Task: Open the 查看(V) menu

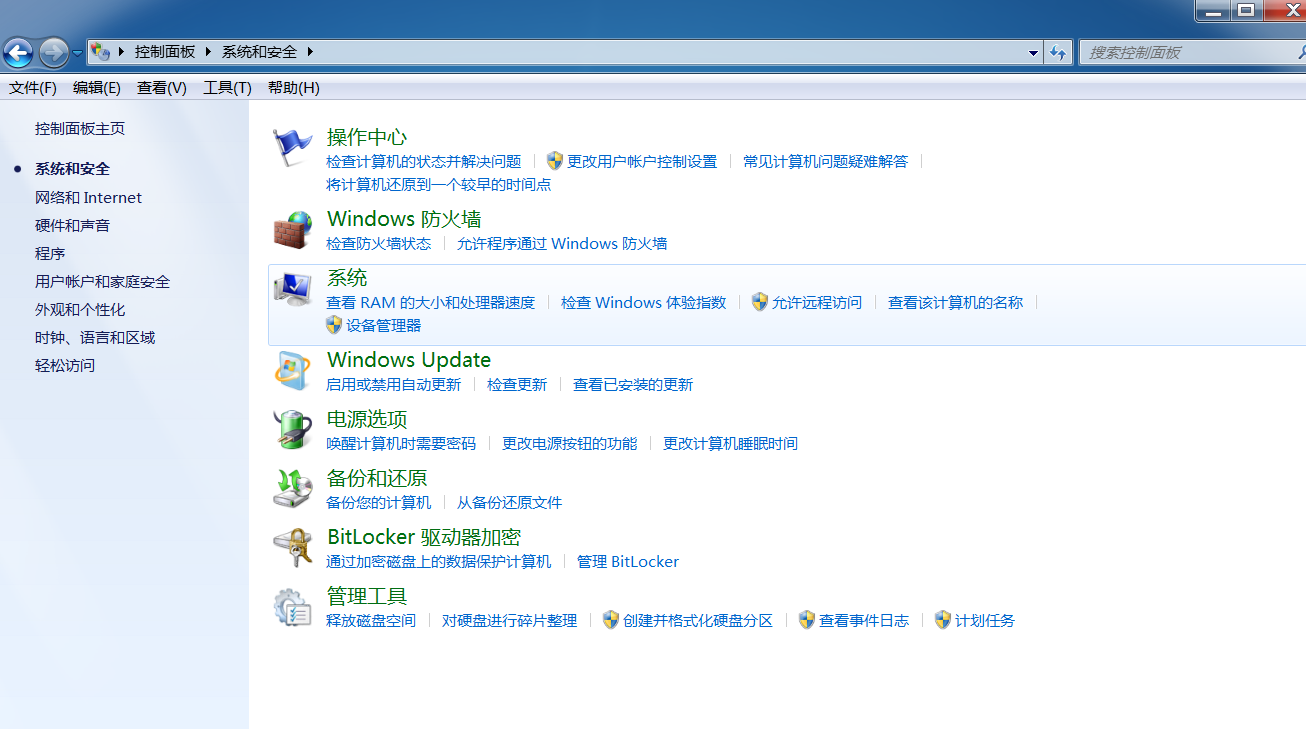Action: click(x=162, y=88)
